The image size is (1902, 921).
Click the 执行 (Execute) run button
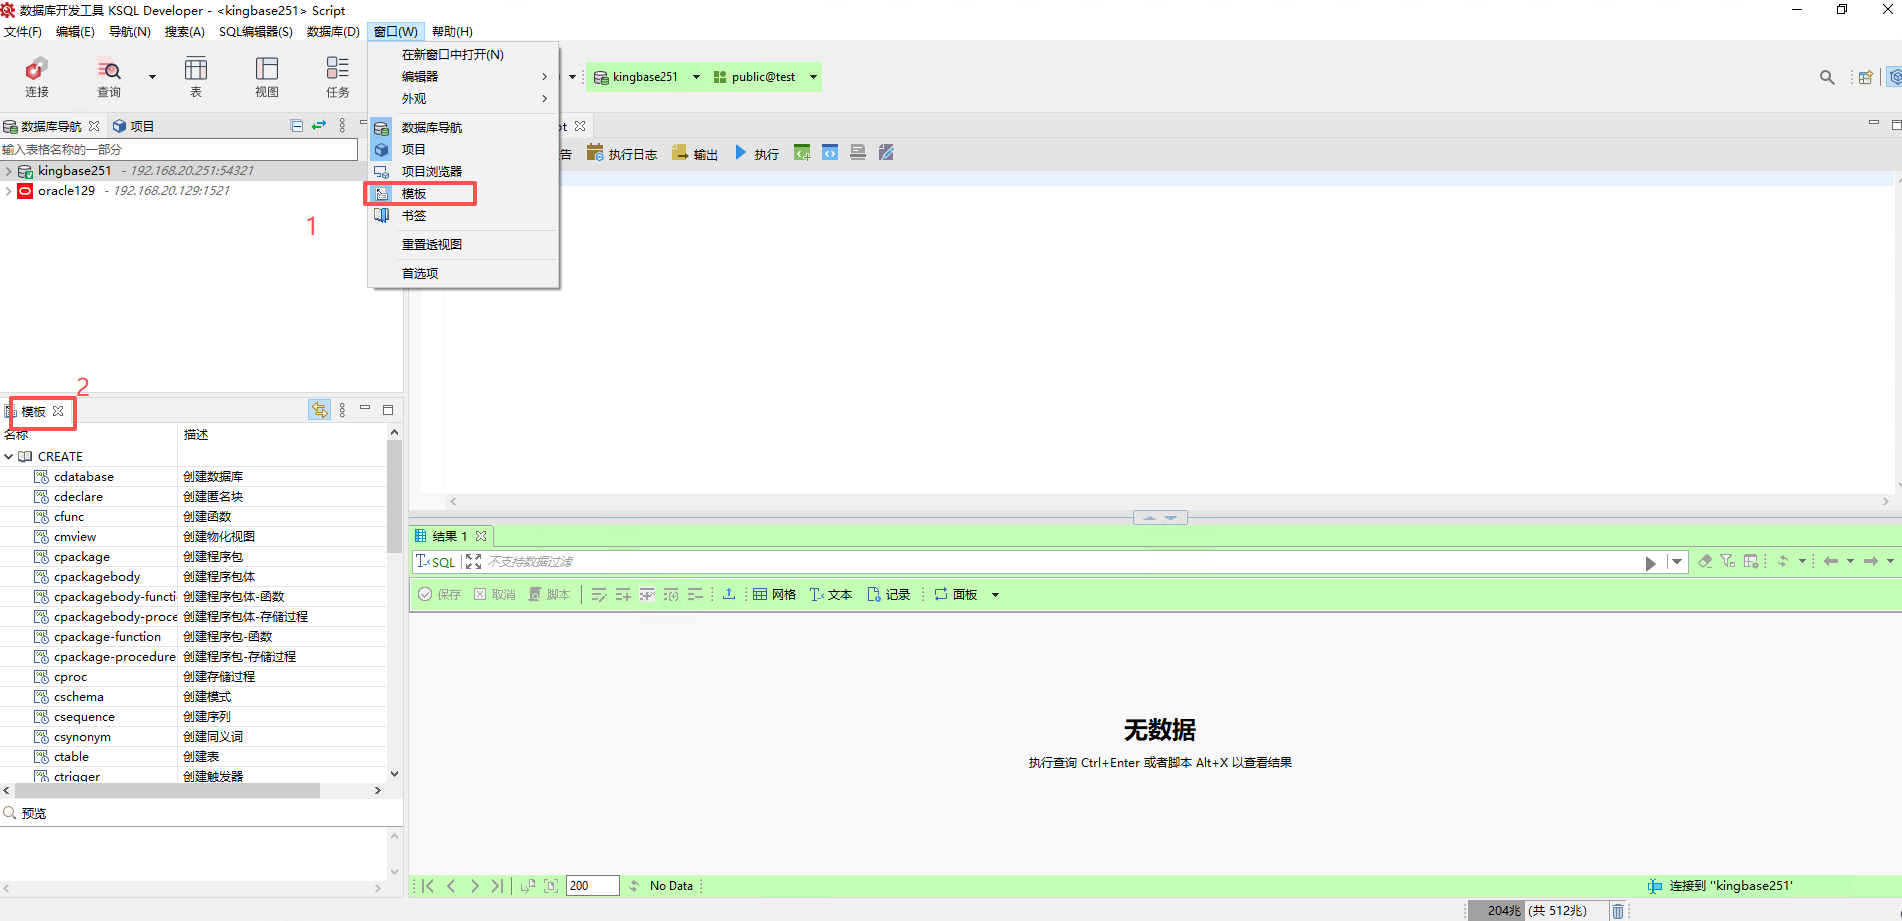point(756,154)
